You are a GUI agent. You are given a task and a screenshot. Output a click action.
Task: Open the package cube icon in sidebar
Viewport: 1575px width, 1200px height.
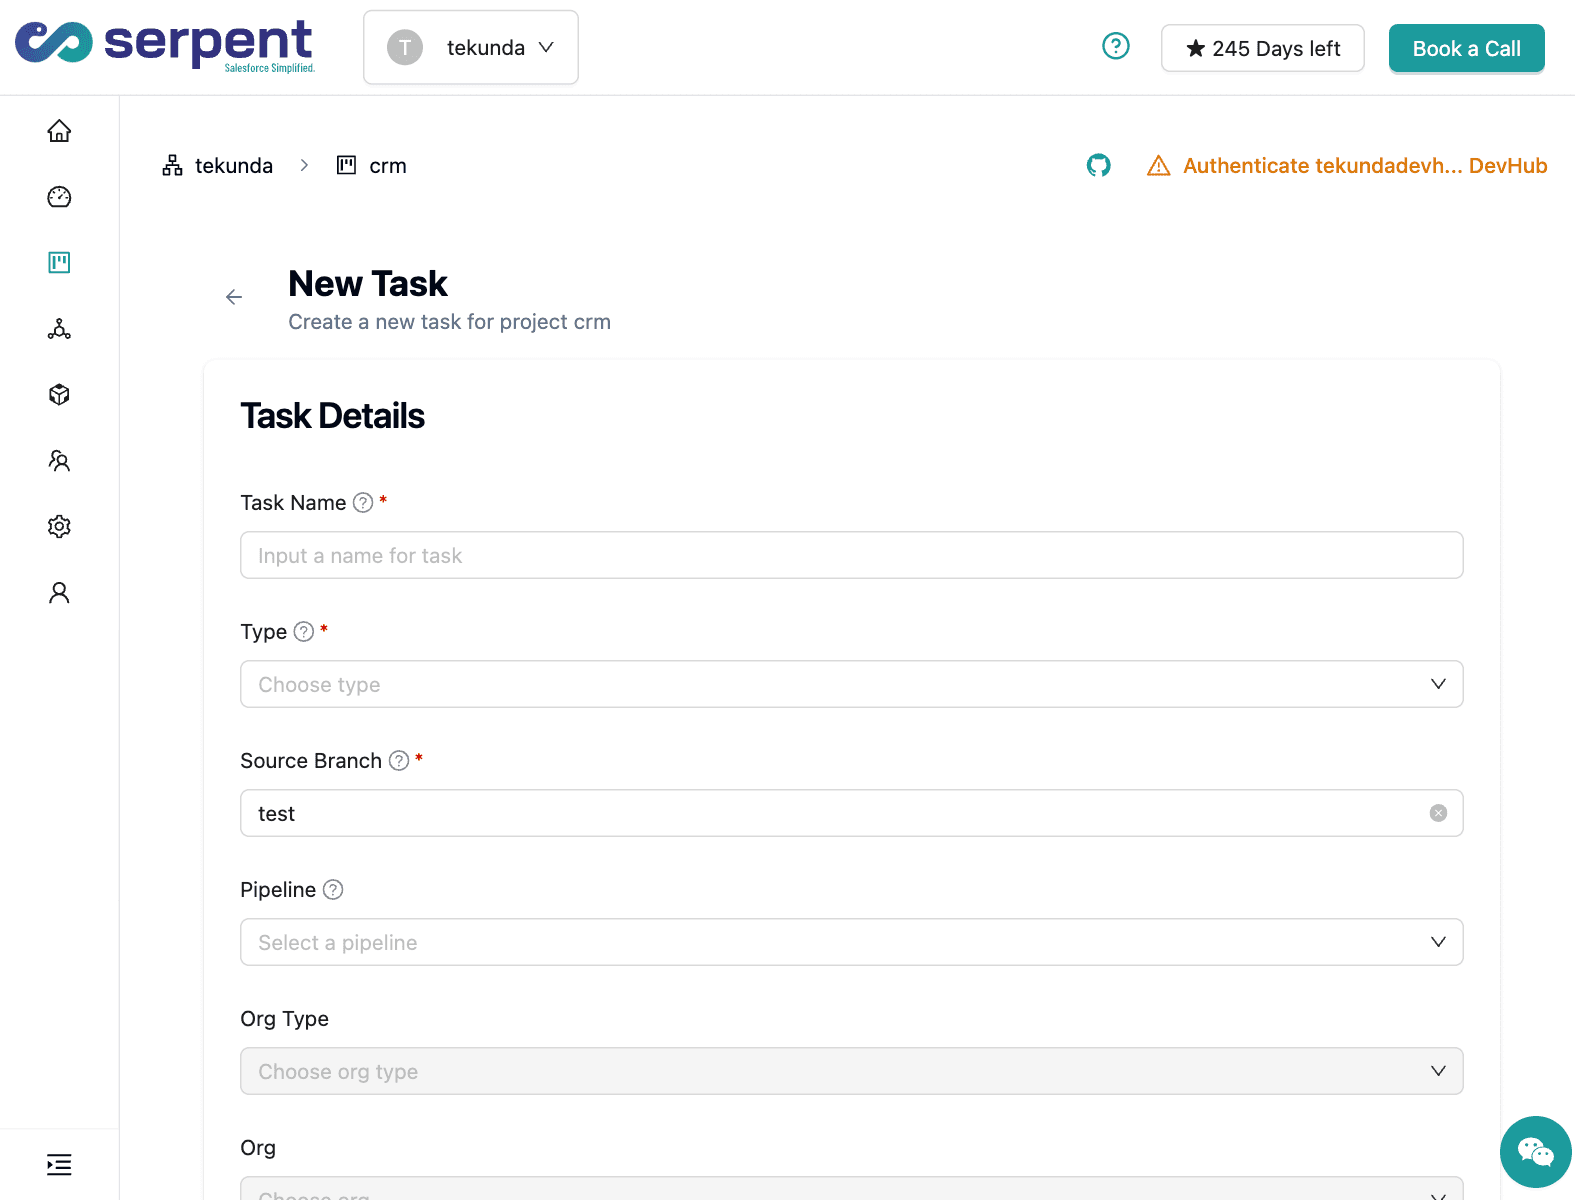click(59, 395)
